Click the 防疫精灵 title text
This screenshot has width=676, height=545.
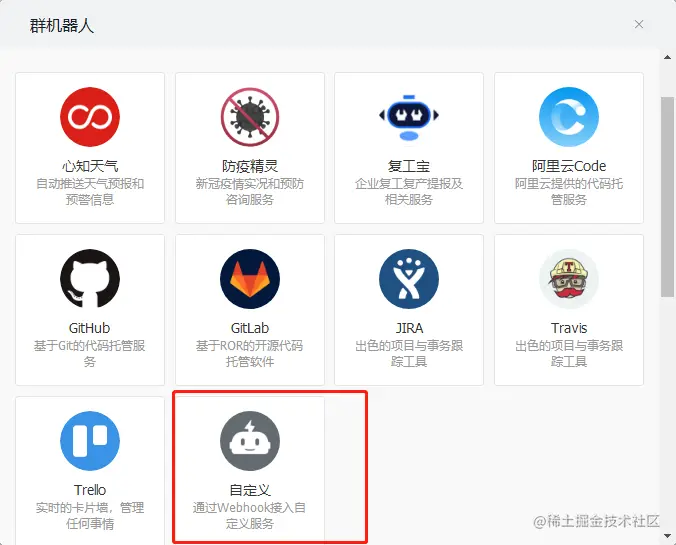(250, 166)
